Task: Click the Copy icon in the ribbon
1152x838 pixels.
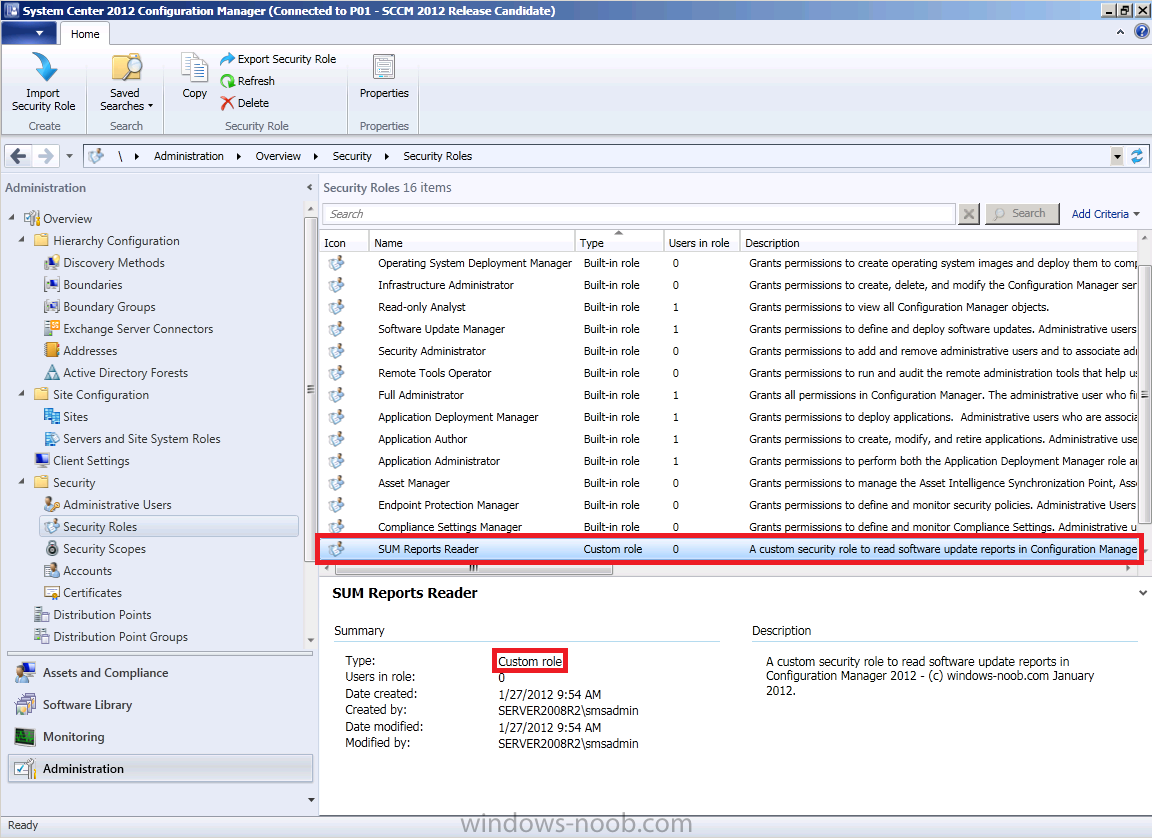Action: (x=195, y=68)
